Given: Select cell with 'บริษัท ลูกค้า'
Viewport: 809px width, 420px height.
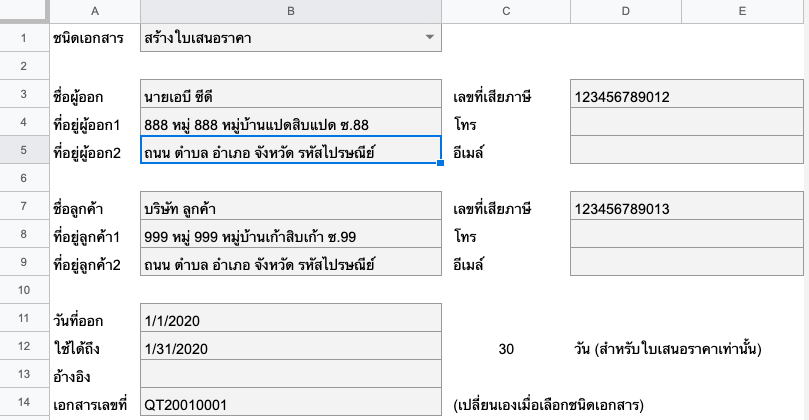Looking at the screenshot, I should pyautogui.click(x=291, y=206).
